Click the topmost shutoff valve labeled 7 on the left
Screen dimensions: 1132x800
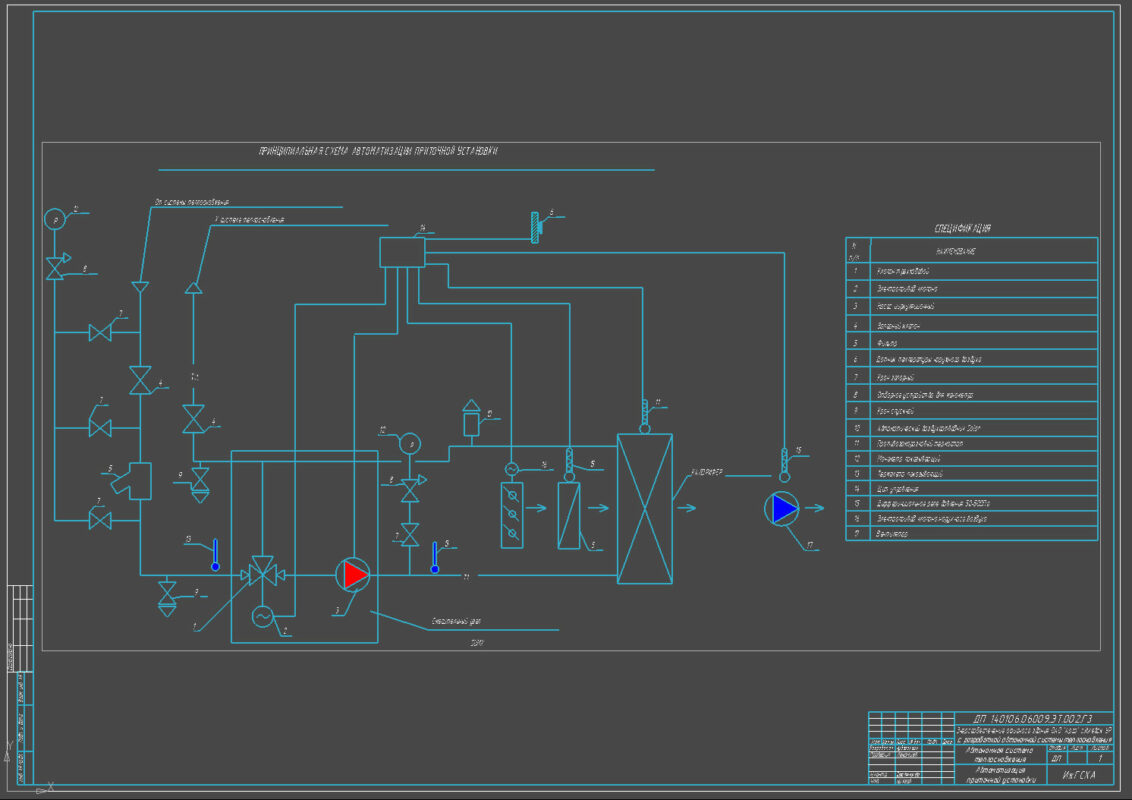(100, 333)
